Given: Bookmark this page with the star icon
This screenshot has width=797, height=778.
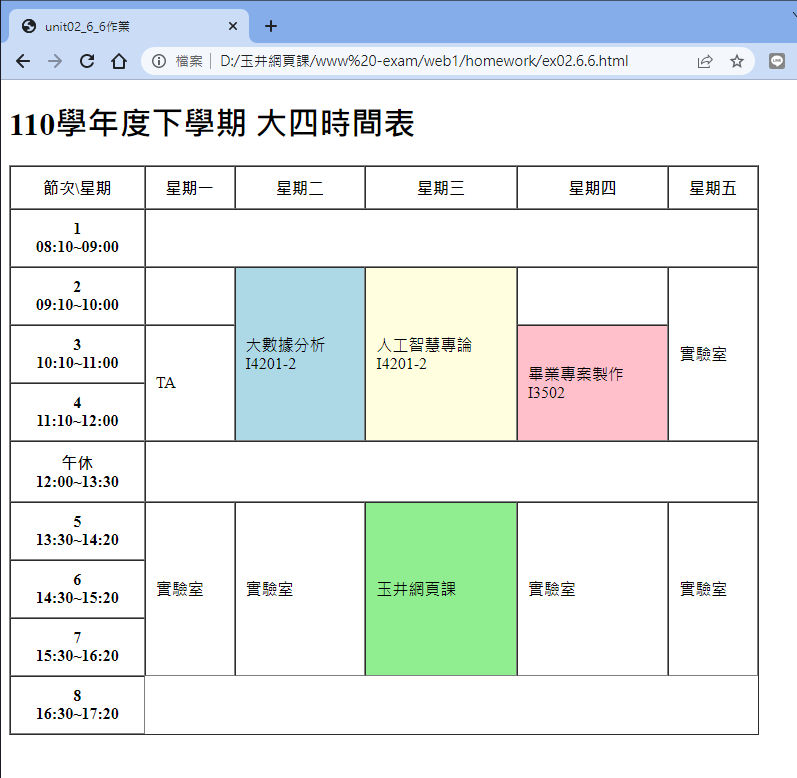Looking at the screenshot, I should pos(737,61).
